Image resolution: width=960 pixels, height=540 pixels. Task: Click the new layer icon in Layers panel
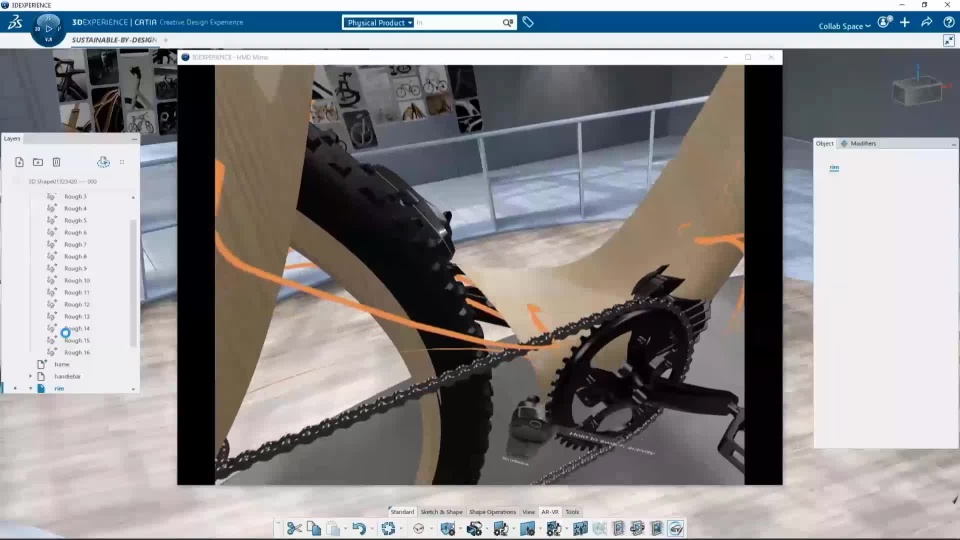[20, 162]
